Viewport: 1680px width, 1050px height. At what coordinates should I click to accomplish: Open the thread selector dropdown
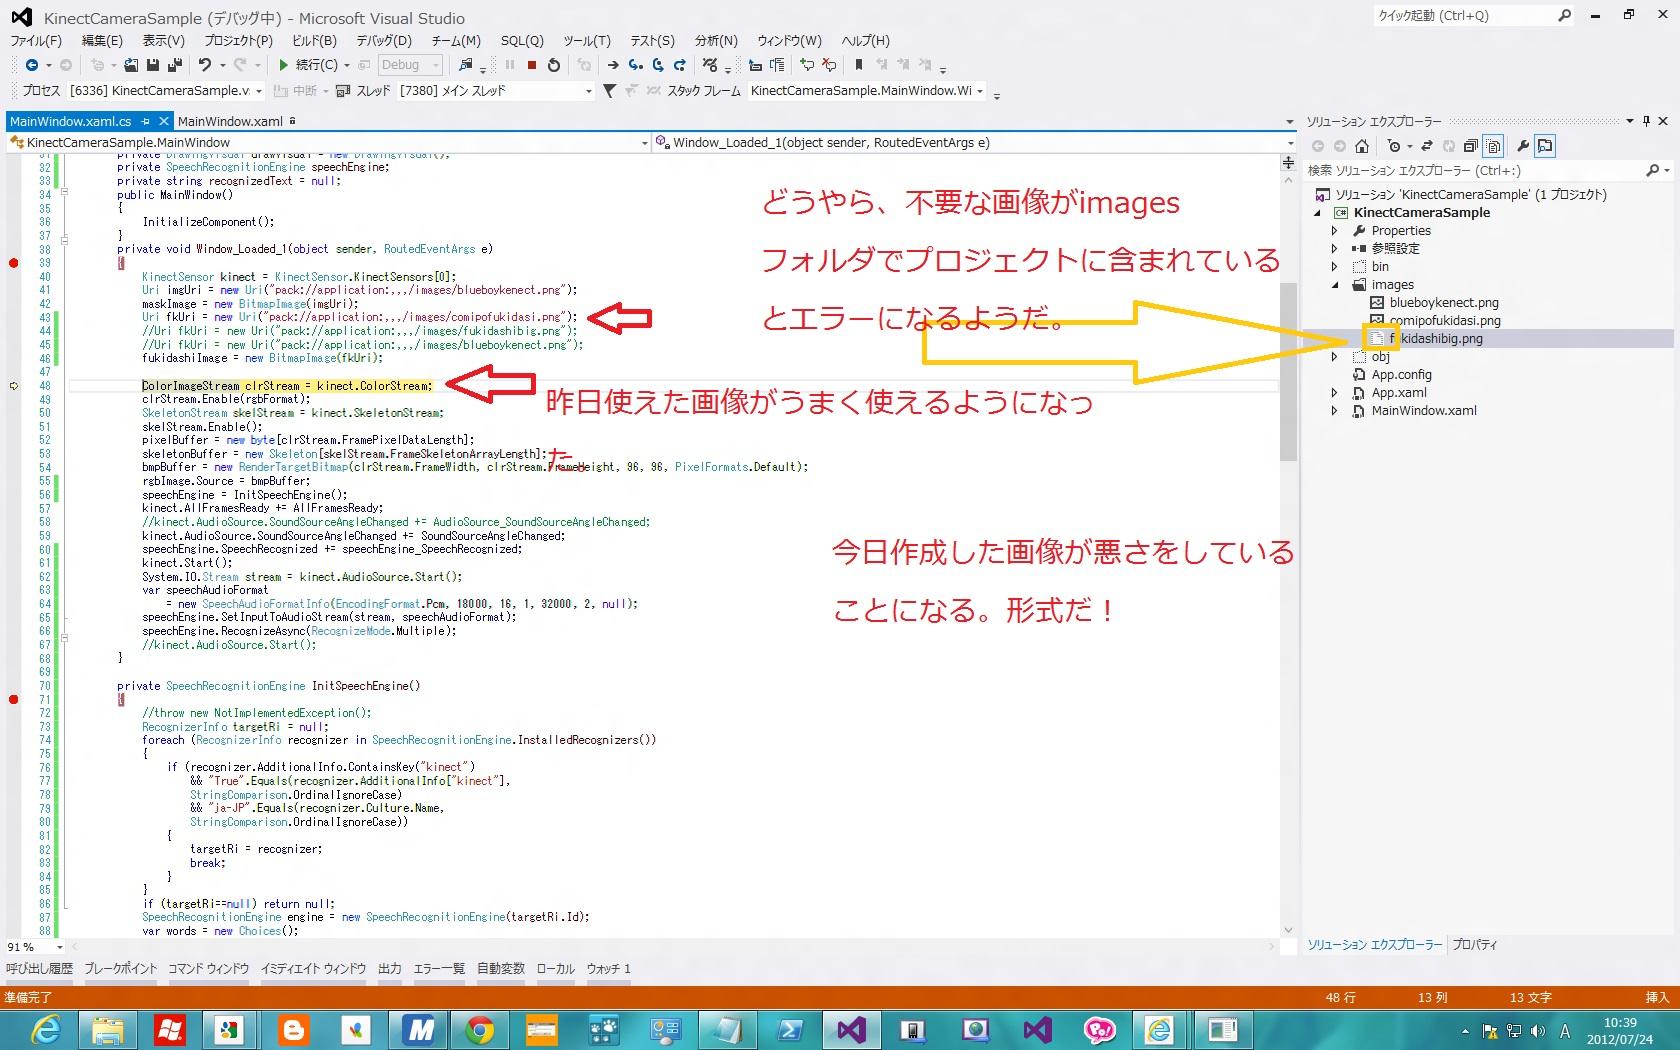tap(588, 91)
